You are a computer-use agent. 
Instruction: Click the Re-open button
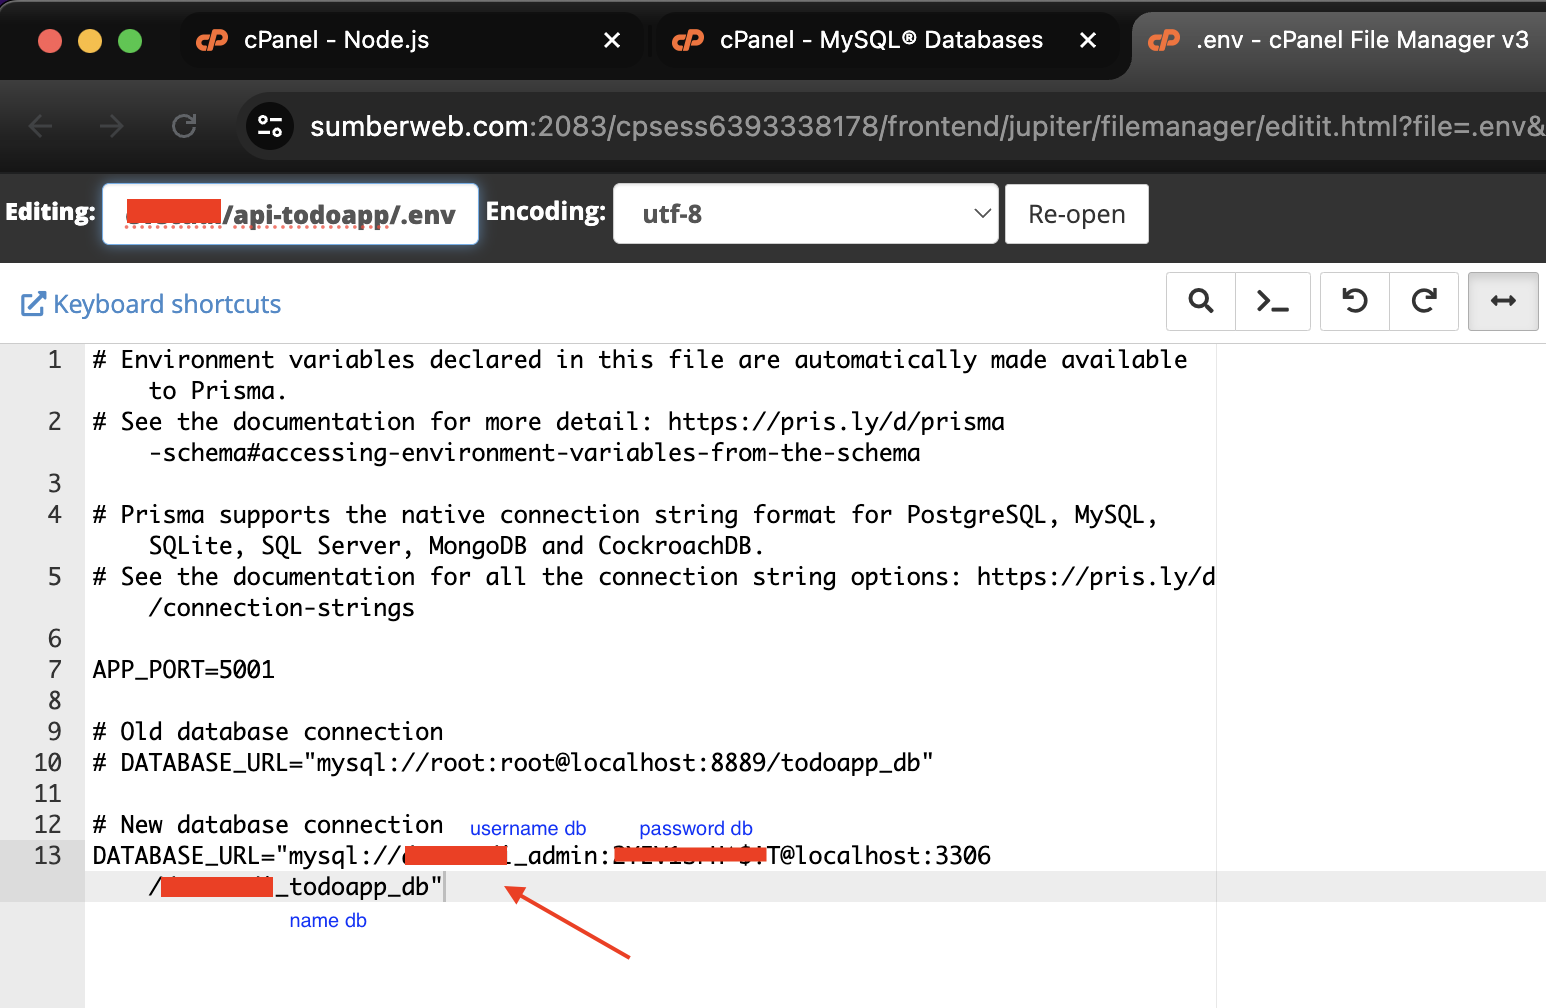[x=1076, y=214]
